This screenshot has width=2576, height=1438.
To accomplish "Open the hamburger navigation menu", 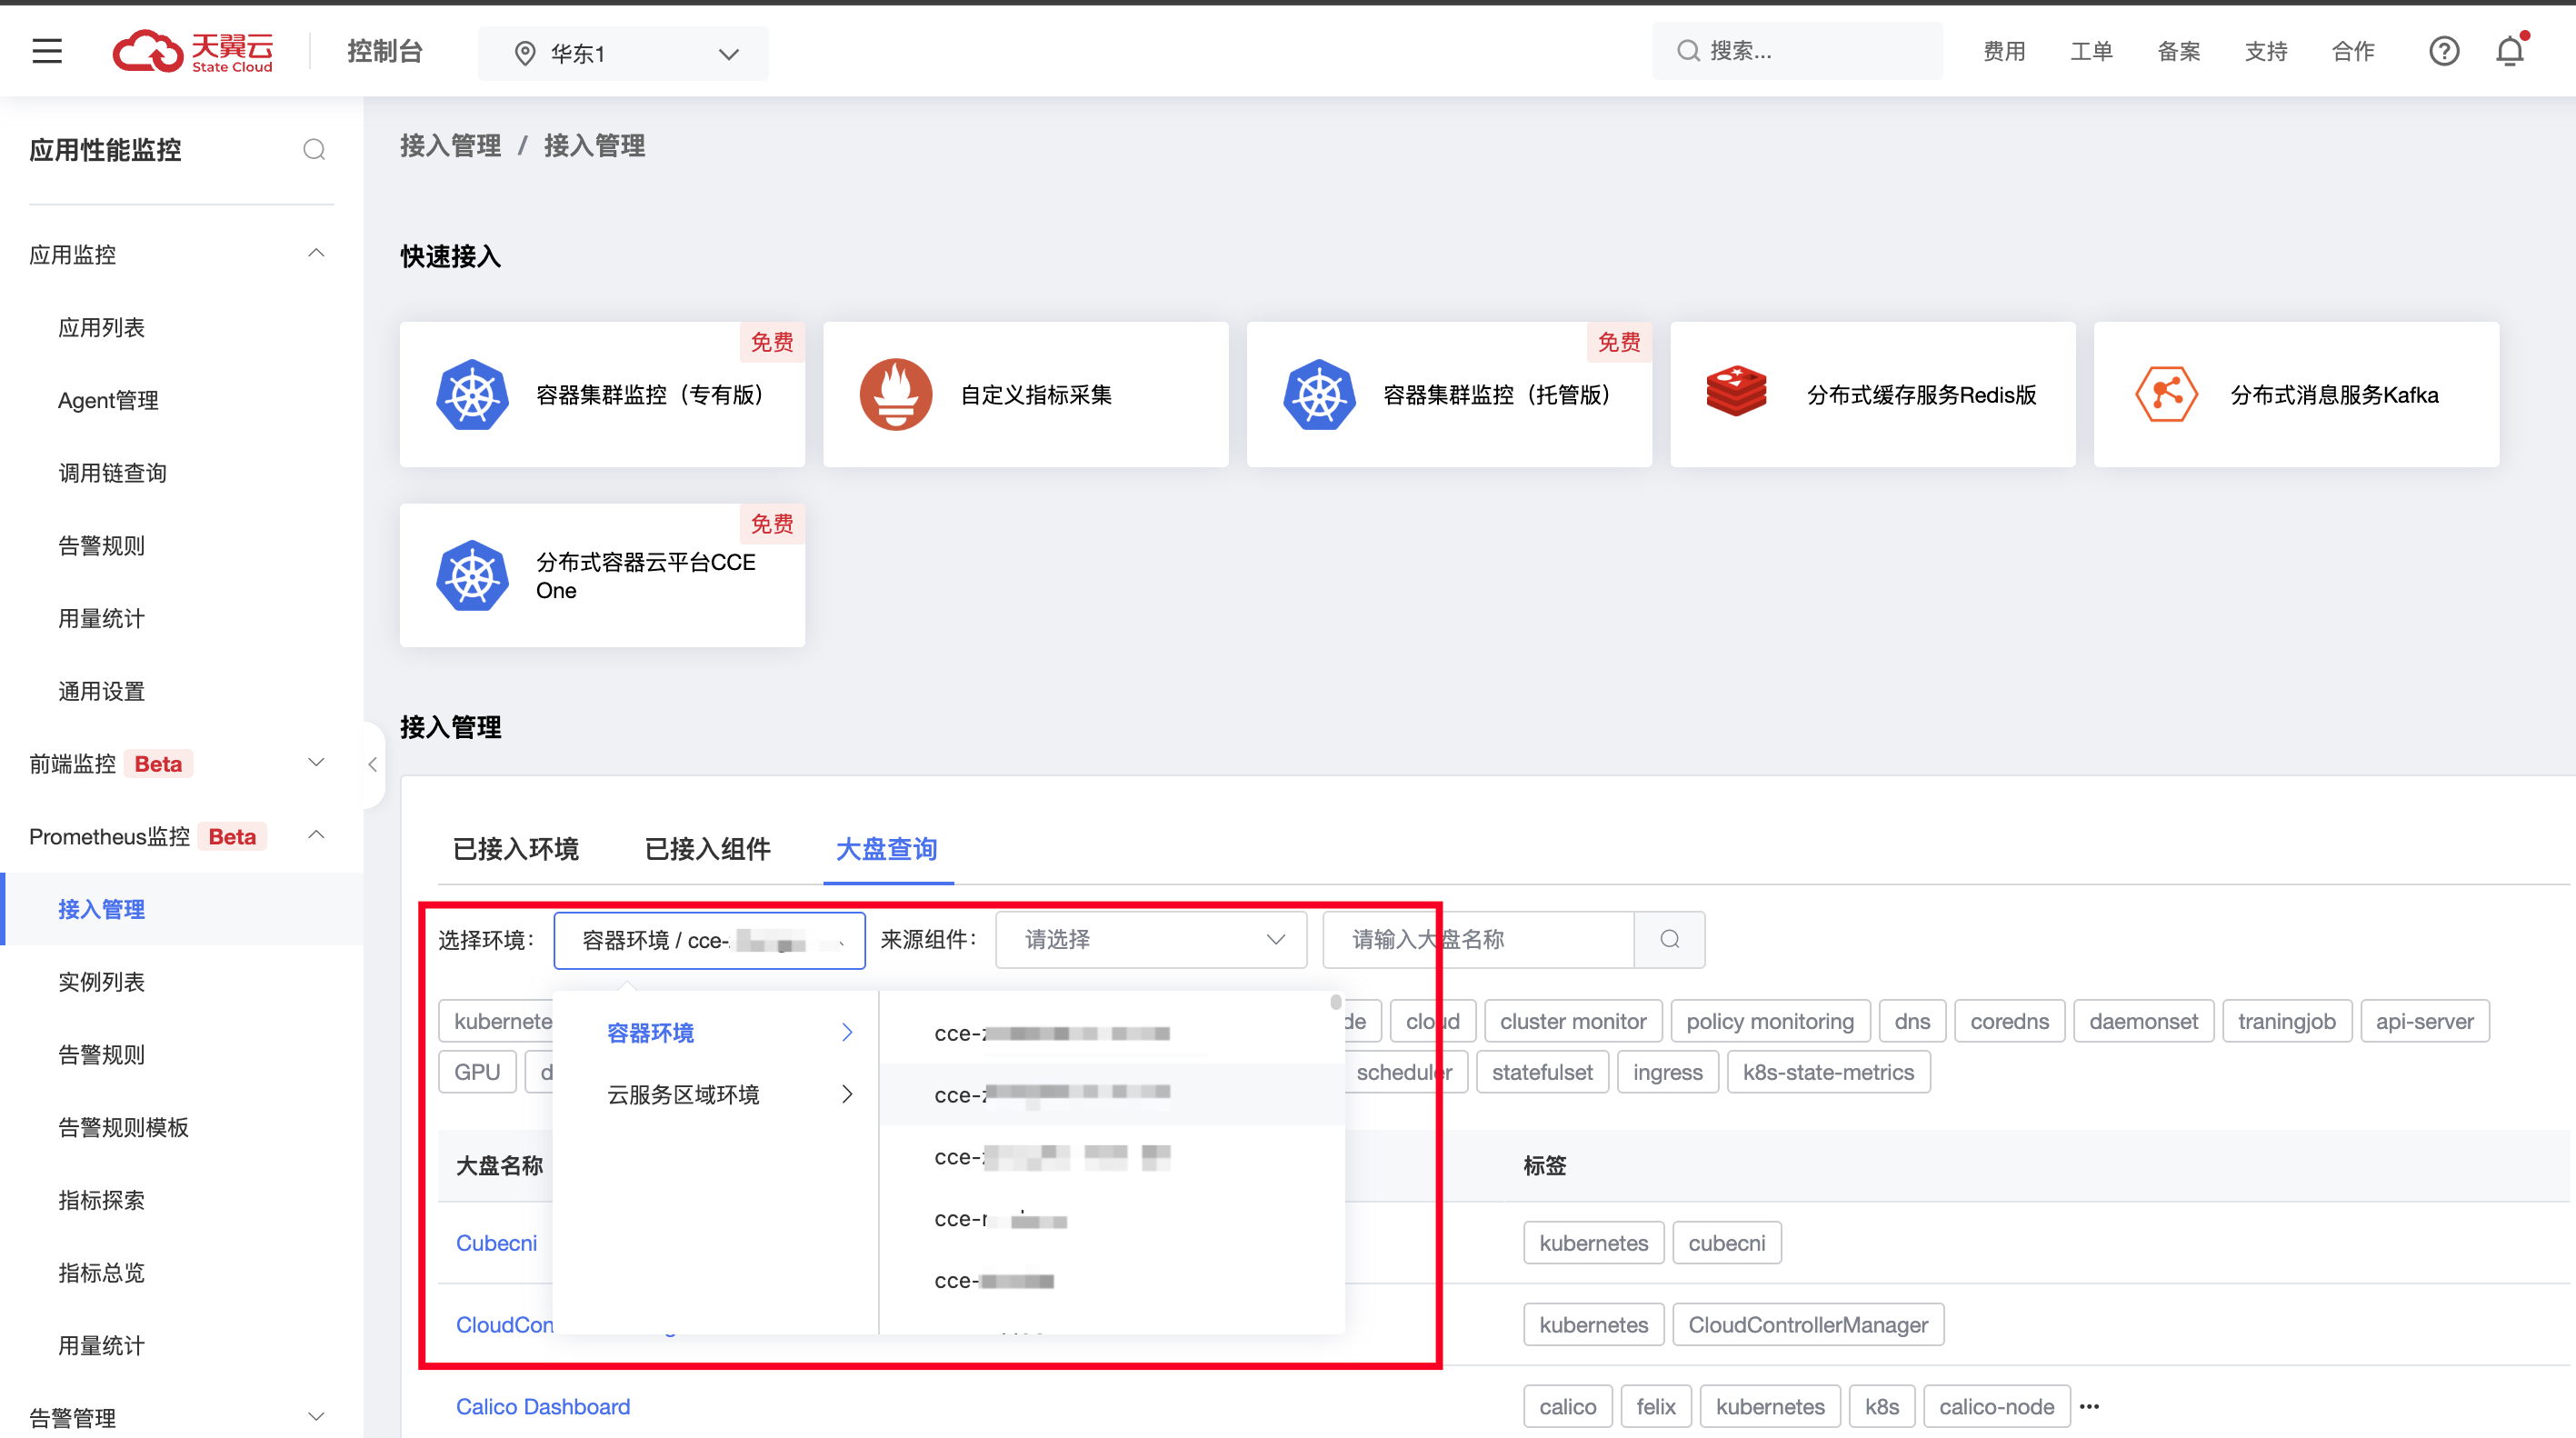I will tap(47, 51).
